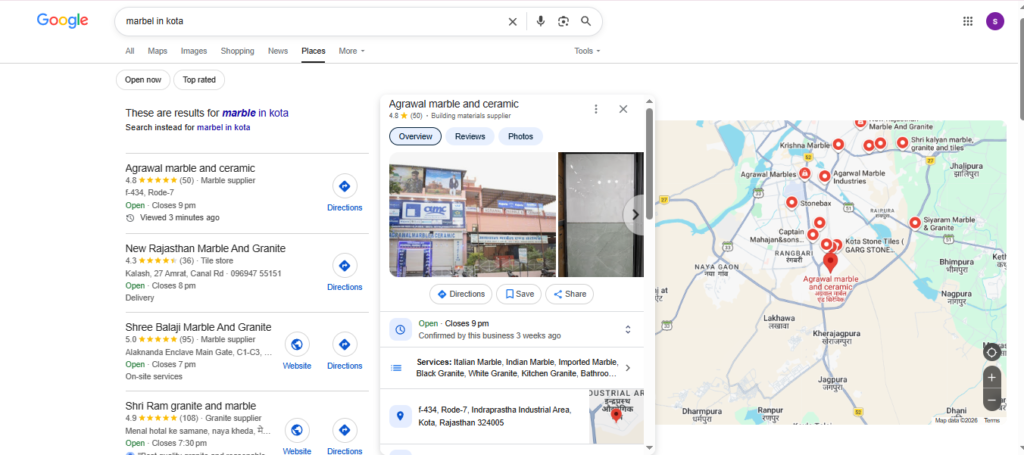The width and height of the screenshot is (1024, 455).
Task: Expand the Services list chevron
Action: pos(628,368)
